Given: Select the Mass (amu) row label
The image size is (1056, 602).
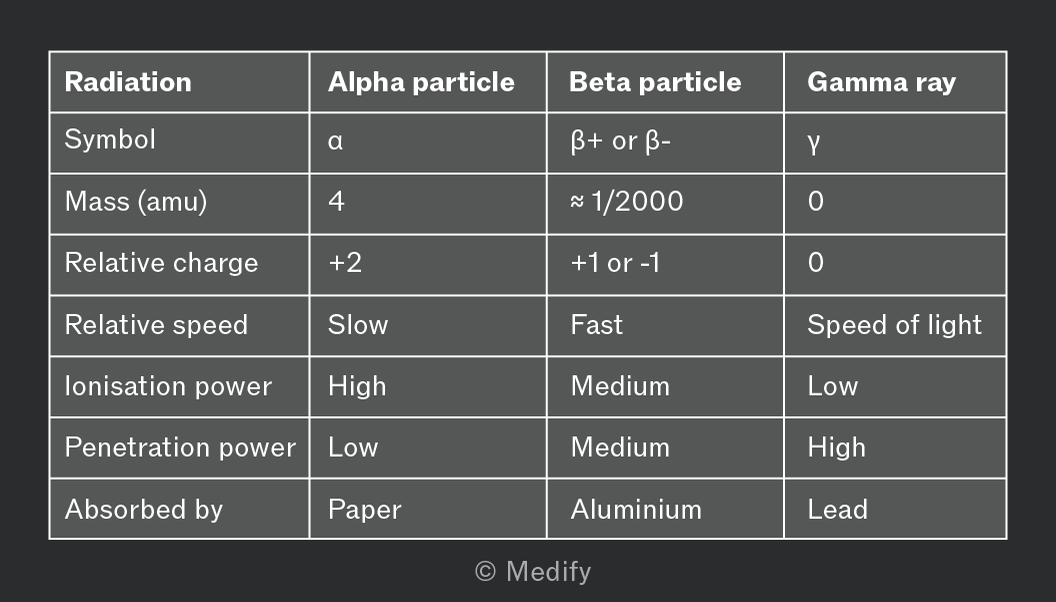Looking at the screenshot, I should tap(179, 204).
